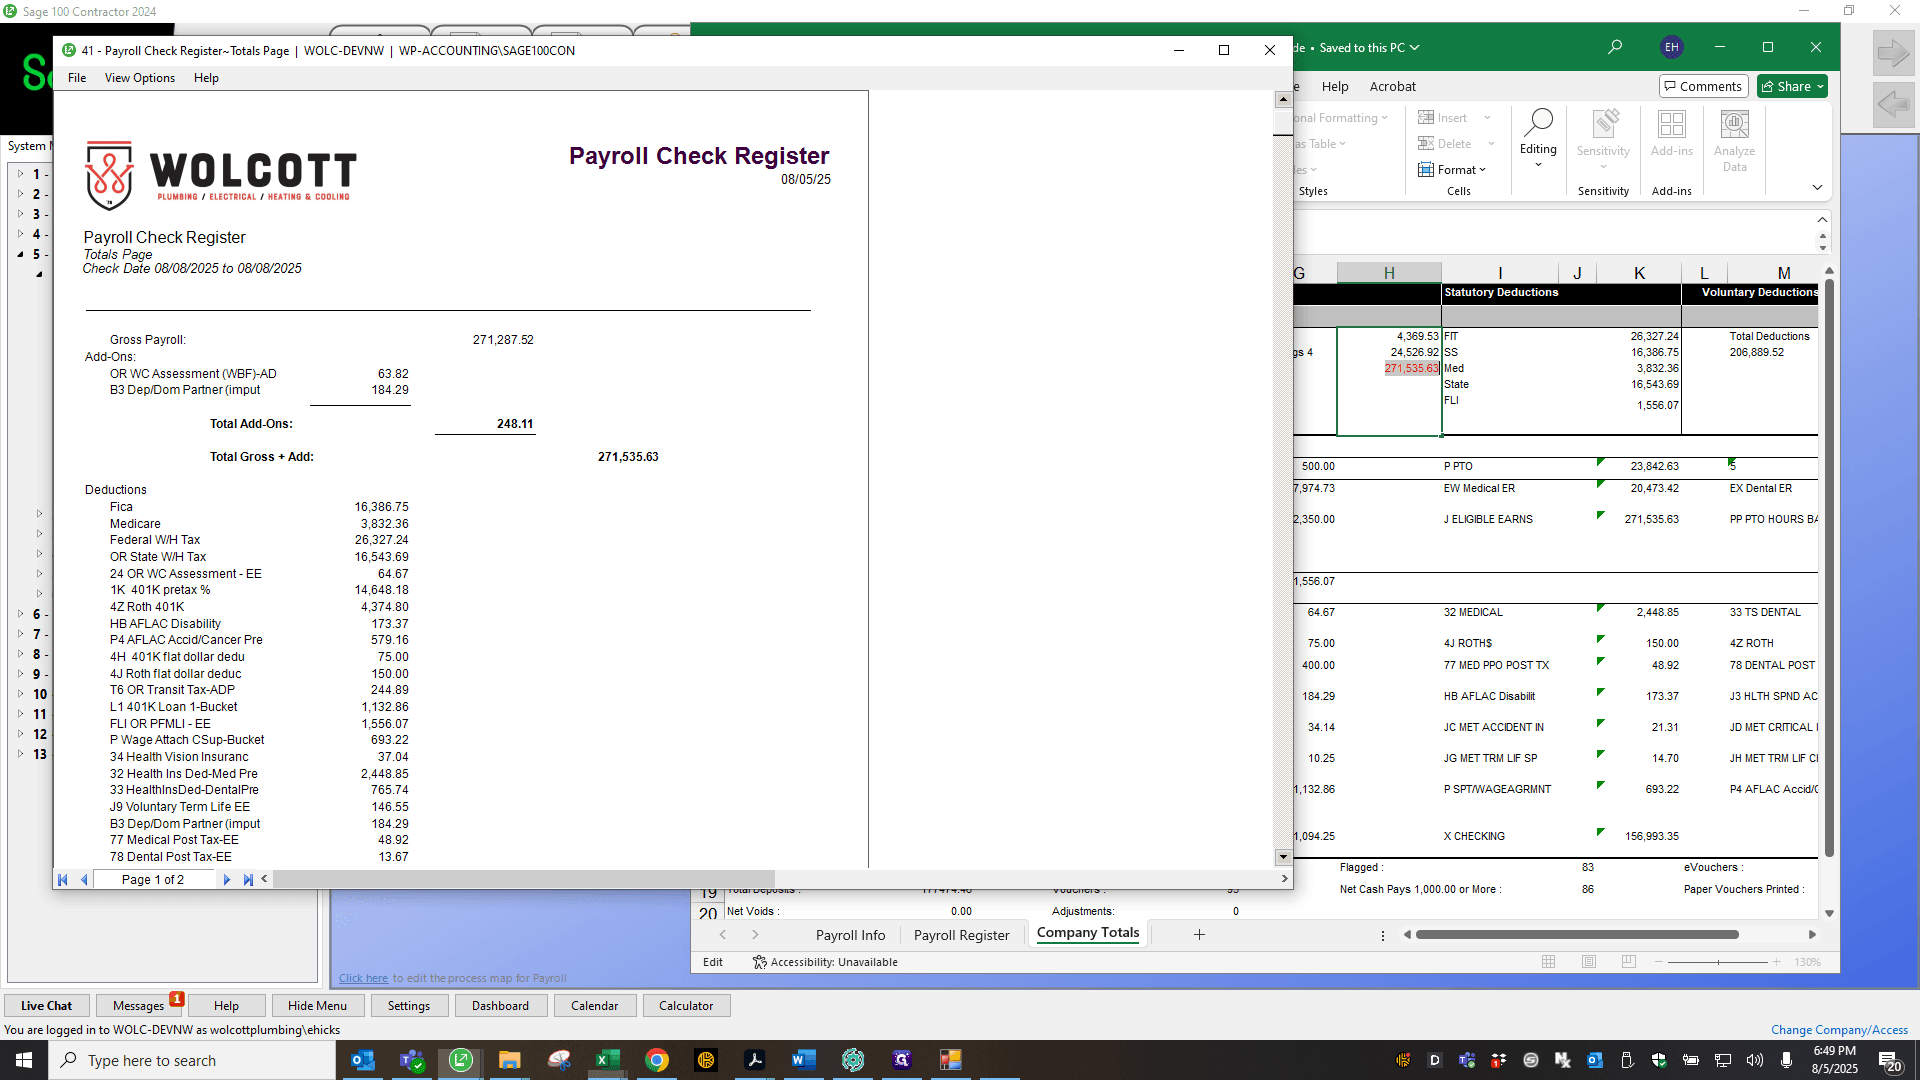
Task: Switch to the Payroll Register sheet tab
Action: (x=961, y=935)
